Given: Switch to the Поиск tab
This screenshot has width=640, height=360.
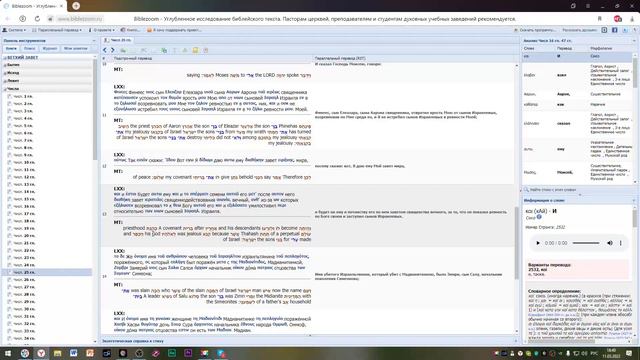Looking at the screenshot, I should [x=29, y=49].
